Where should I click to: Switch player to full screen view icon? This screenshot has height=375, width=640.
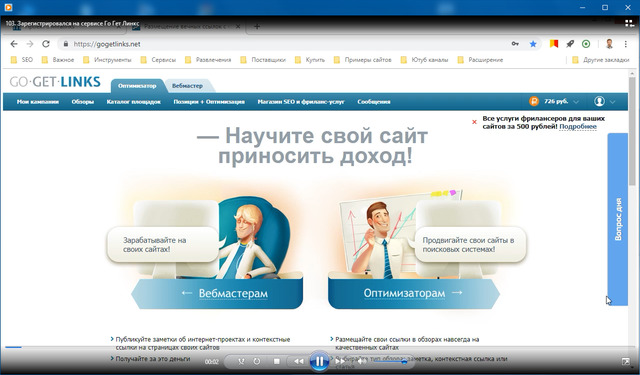[625, 361]
